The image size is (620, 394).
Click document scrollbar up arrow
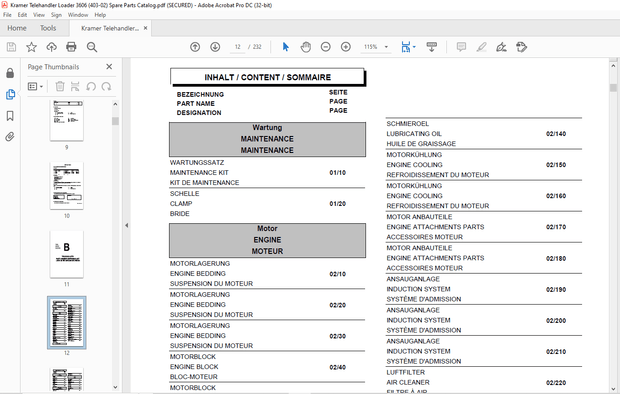pyautogui.click(x=613, y=66)
